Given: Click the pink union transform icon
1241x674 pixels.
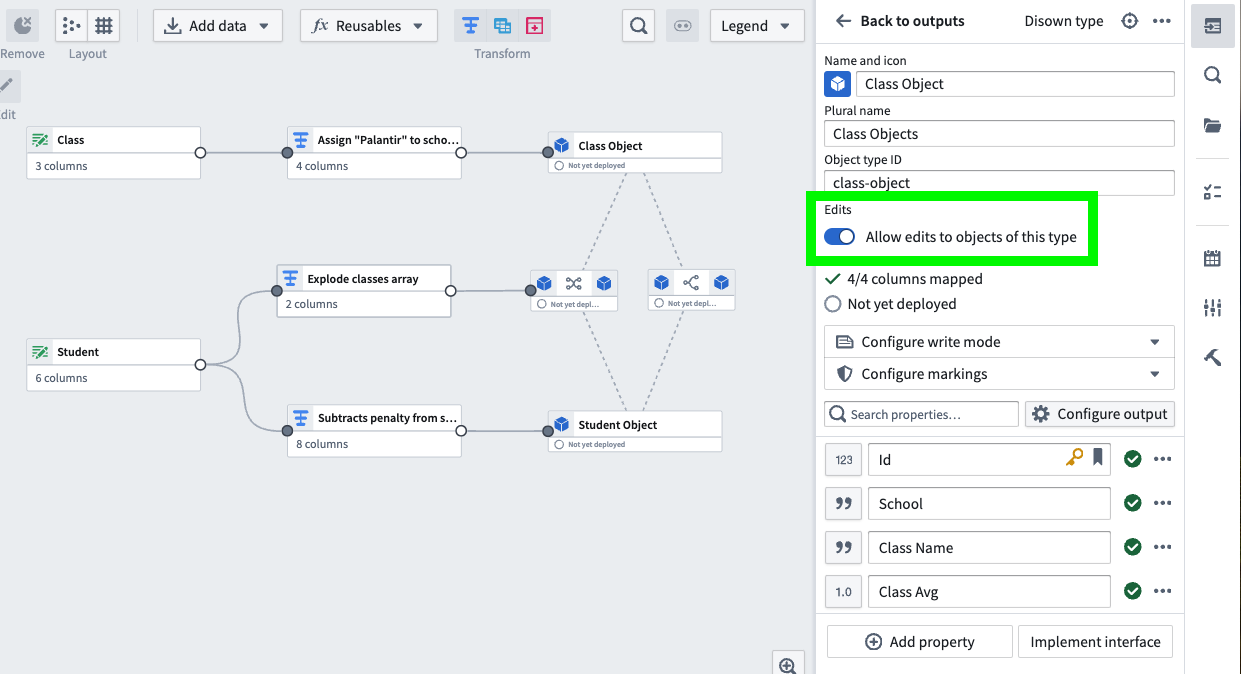Looking at the screenshot, I should click(x=535, y=26).
